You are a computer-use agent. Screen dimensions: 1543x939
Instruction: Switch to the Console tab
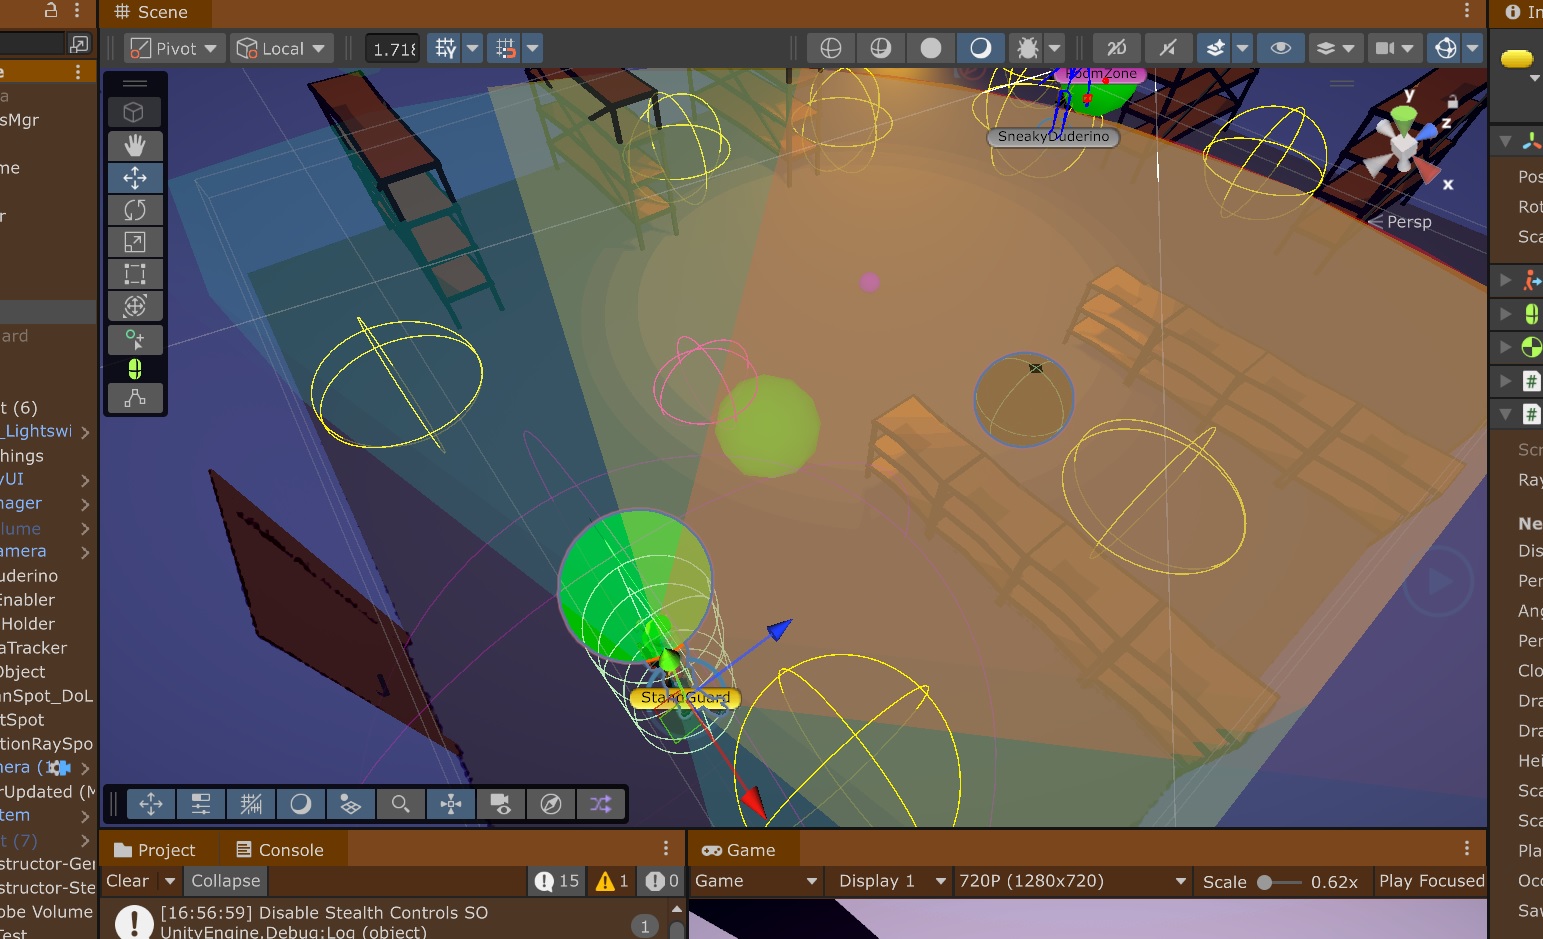[x=280, y=850]
